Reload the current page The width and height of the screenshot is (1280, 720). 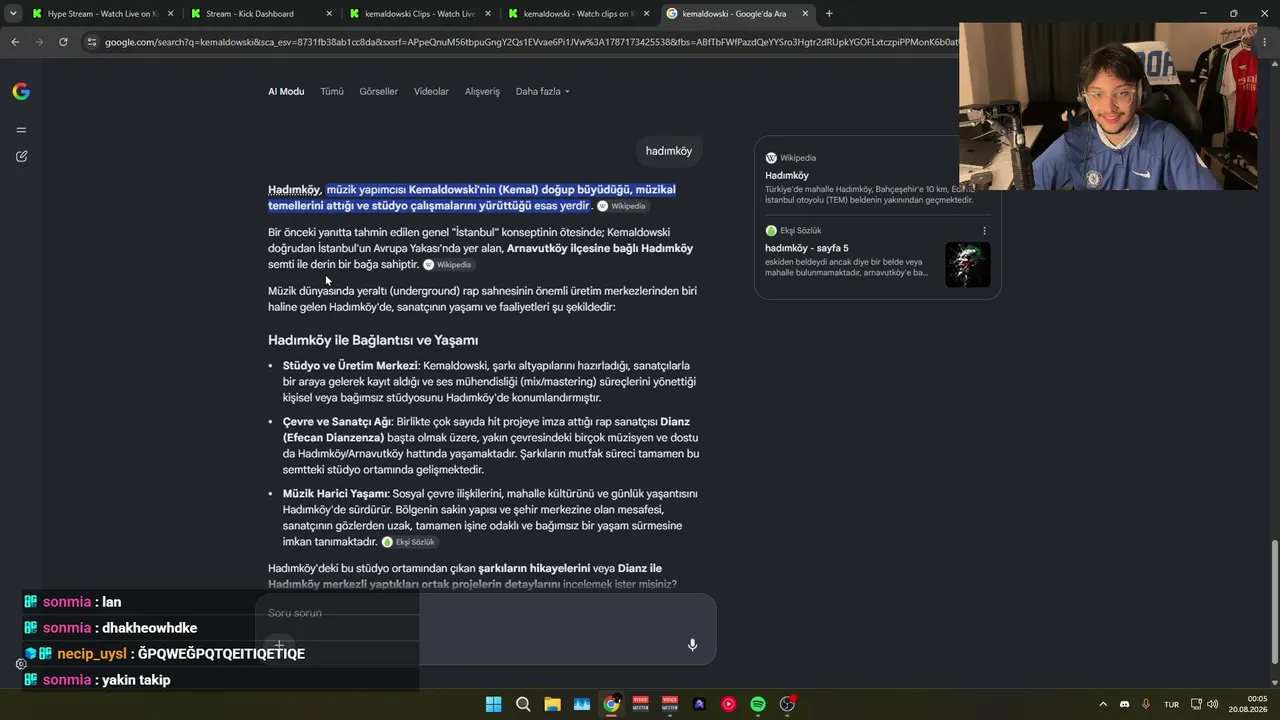point(63,42)
